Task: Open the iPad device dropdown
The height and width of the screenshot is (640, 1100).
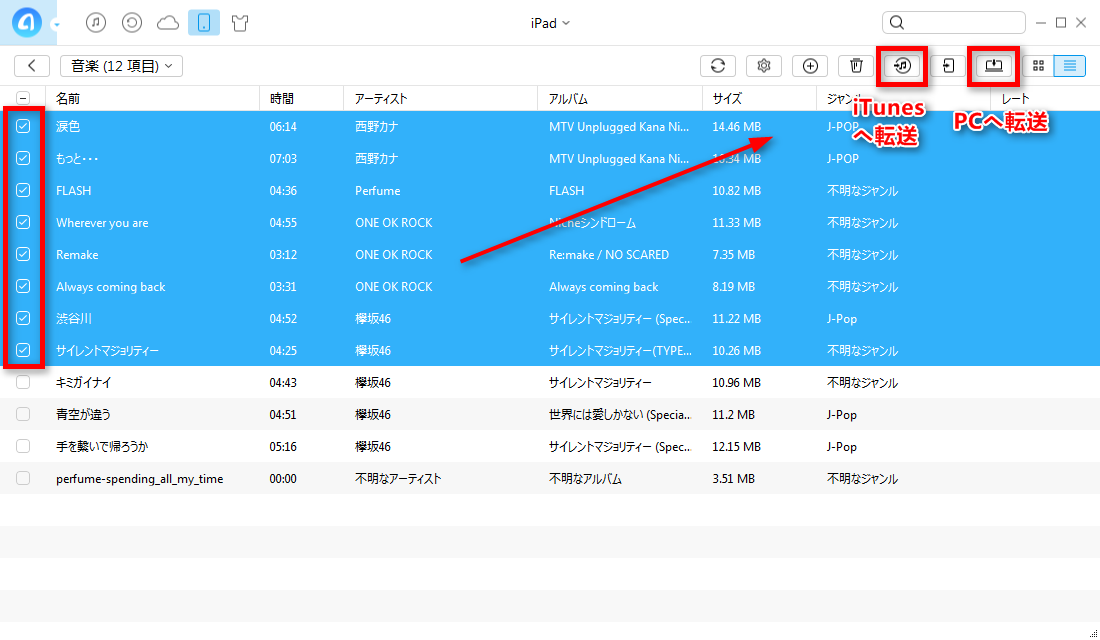Action: pyautogui.click(x=550, y=23)
